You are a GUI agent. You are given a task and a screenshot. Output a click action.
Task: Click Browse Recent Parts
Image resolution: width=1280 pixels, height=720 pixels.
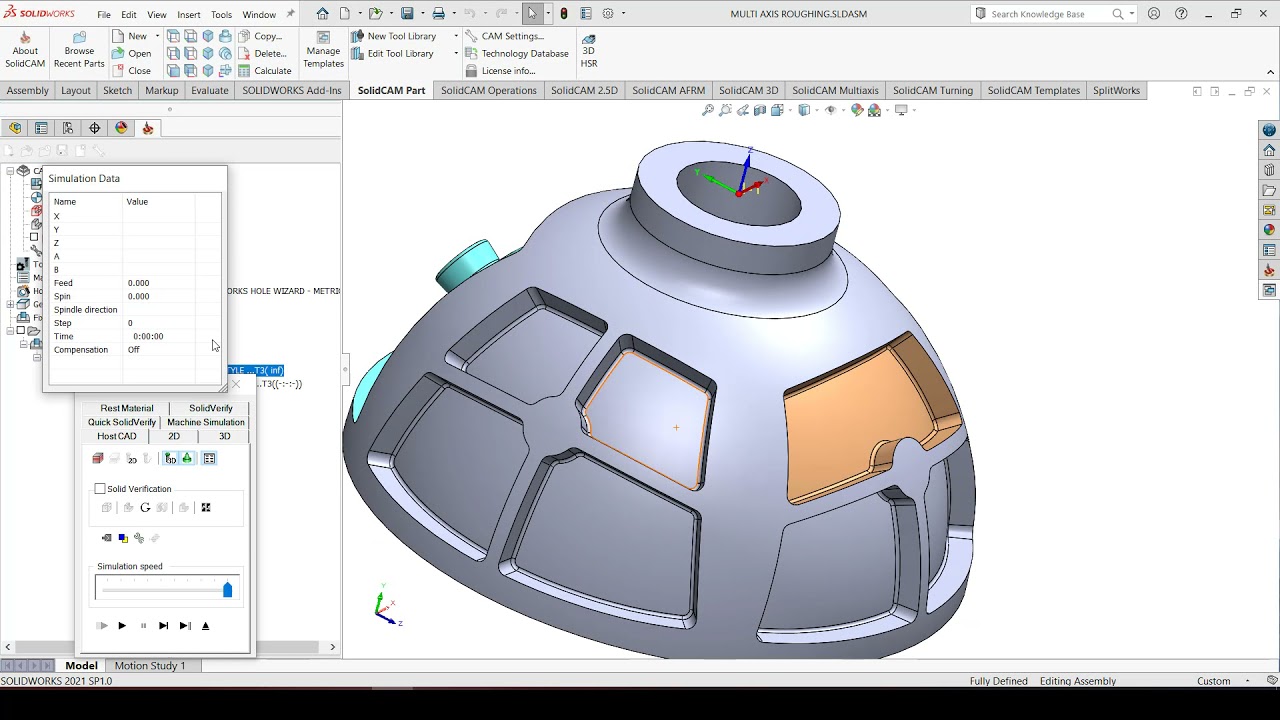(x=79, y=50)
